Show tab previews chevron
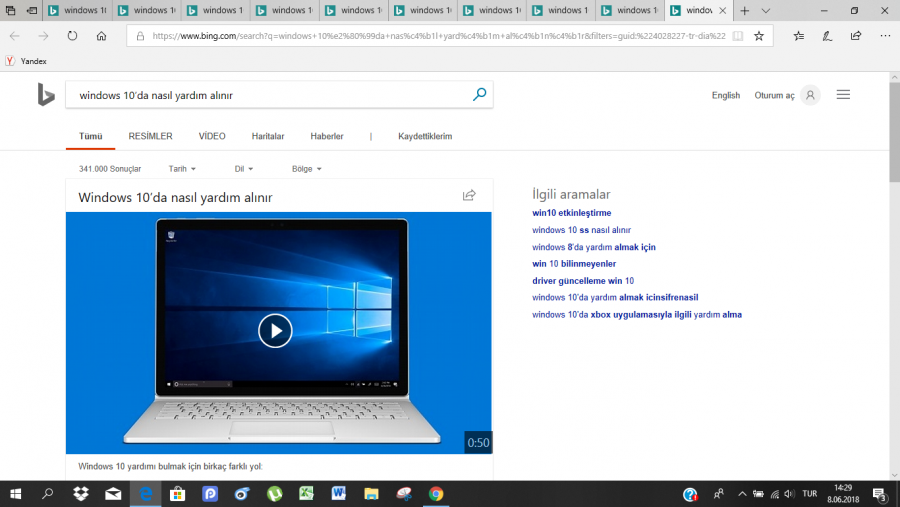Image resolution: width=900 pixels, height=507 pixels. tap(766, 10)
